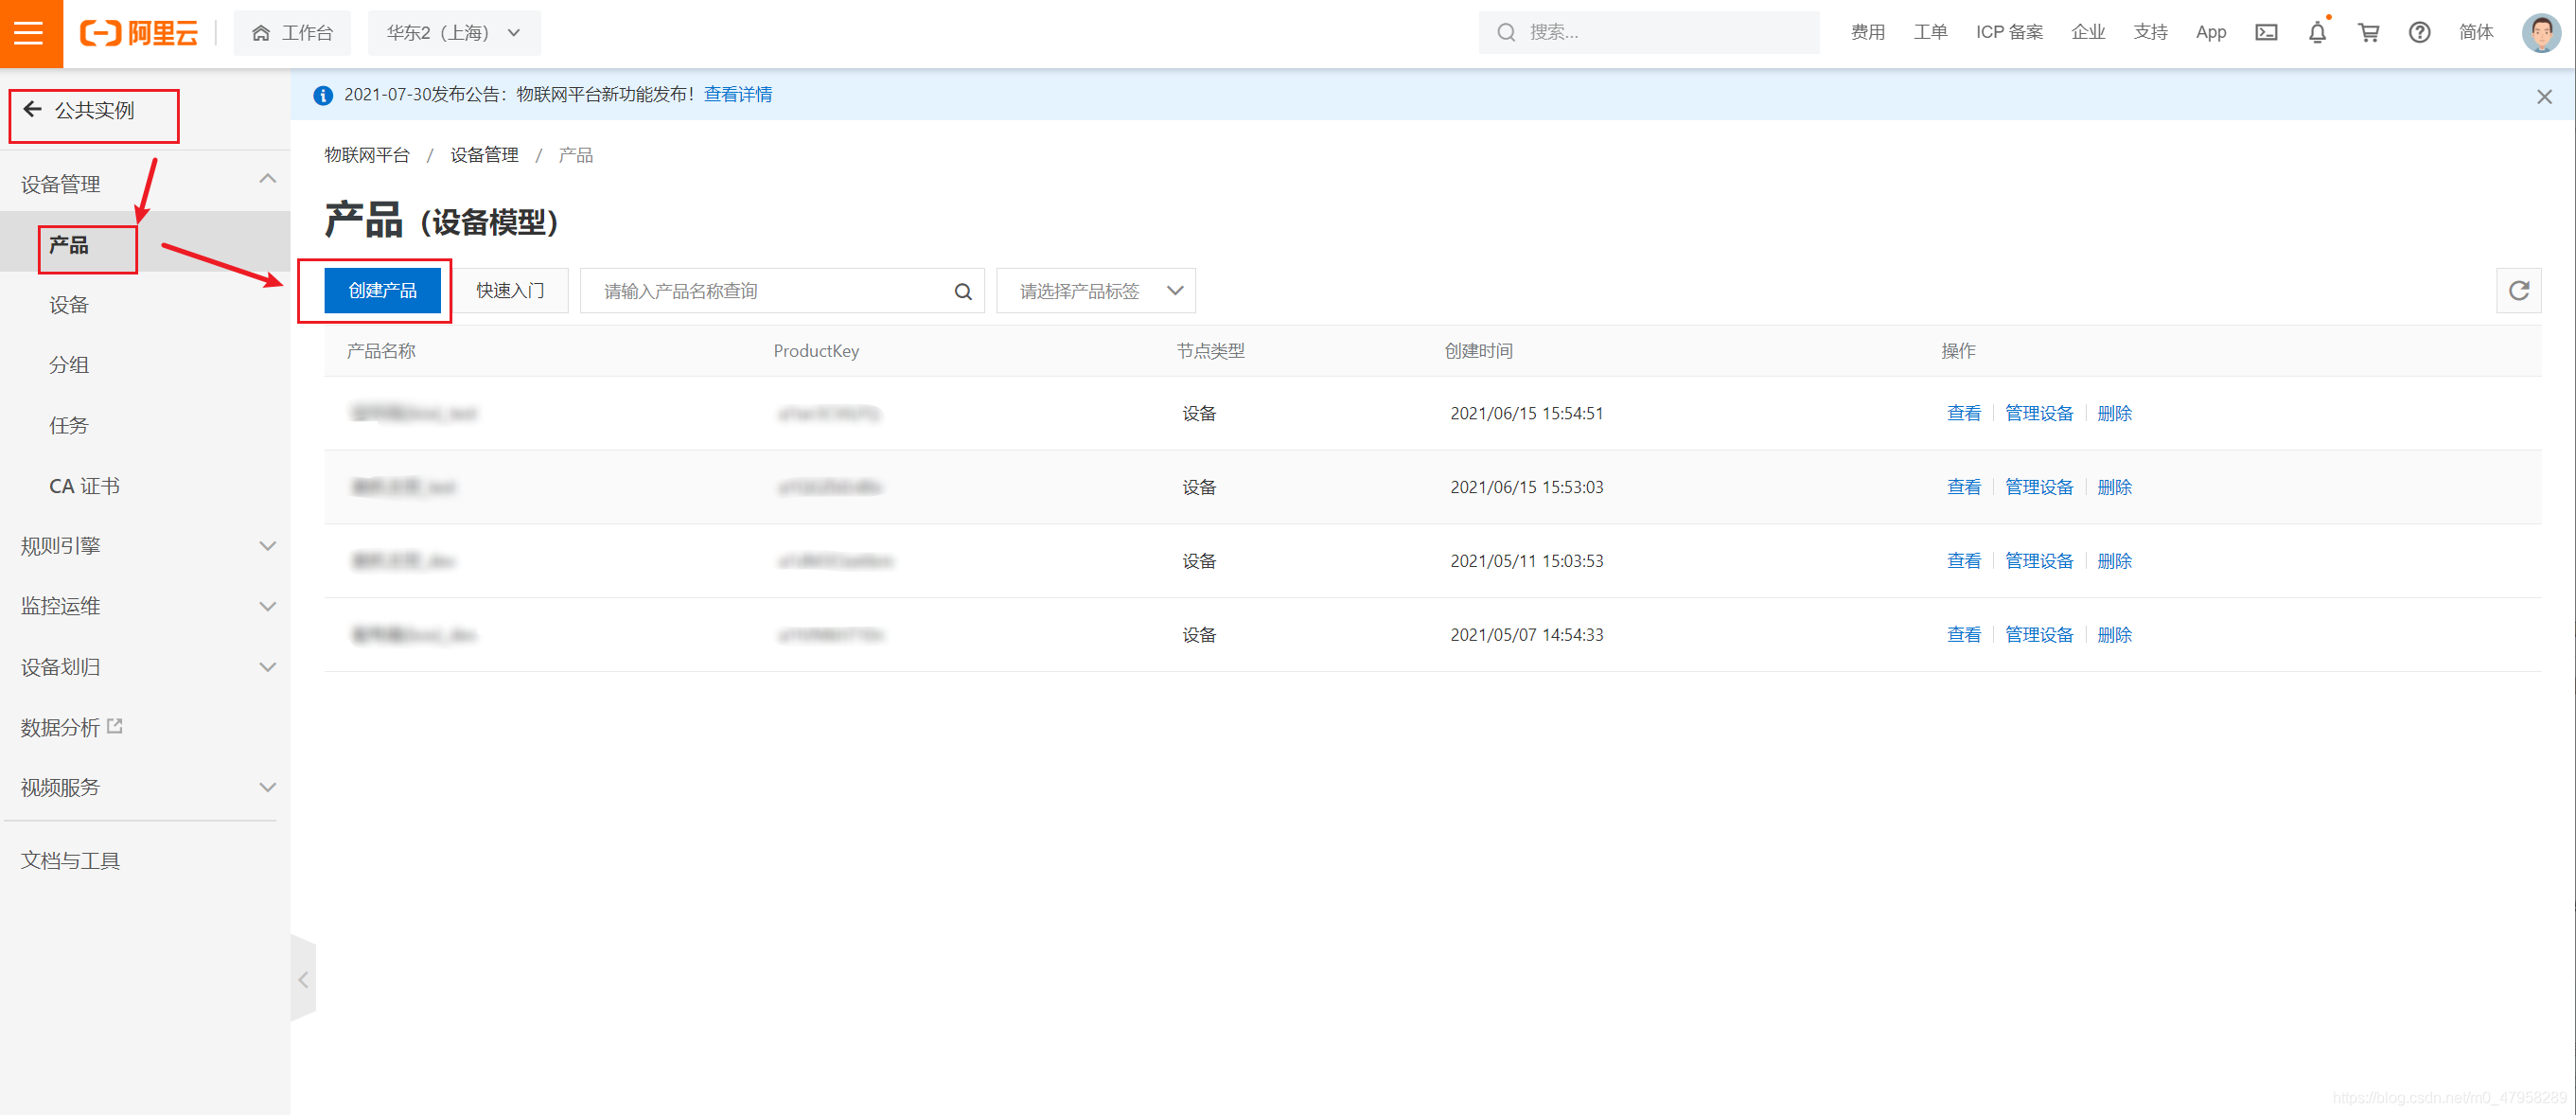Close the announcement banner
2576x1115 pixels.
click(x=2544, y=96)
